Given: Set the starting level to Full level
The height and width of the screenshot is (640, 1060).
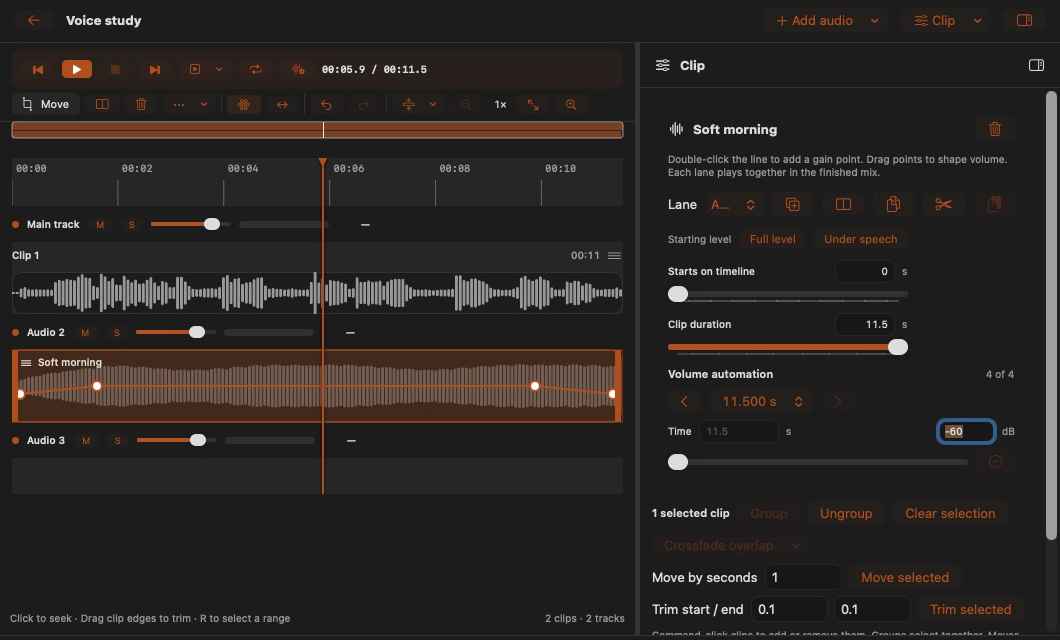Looking at the screenshot, I should tap(772, 239).
